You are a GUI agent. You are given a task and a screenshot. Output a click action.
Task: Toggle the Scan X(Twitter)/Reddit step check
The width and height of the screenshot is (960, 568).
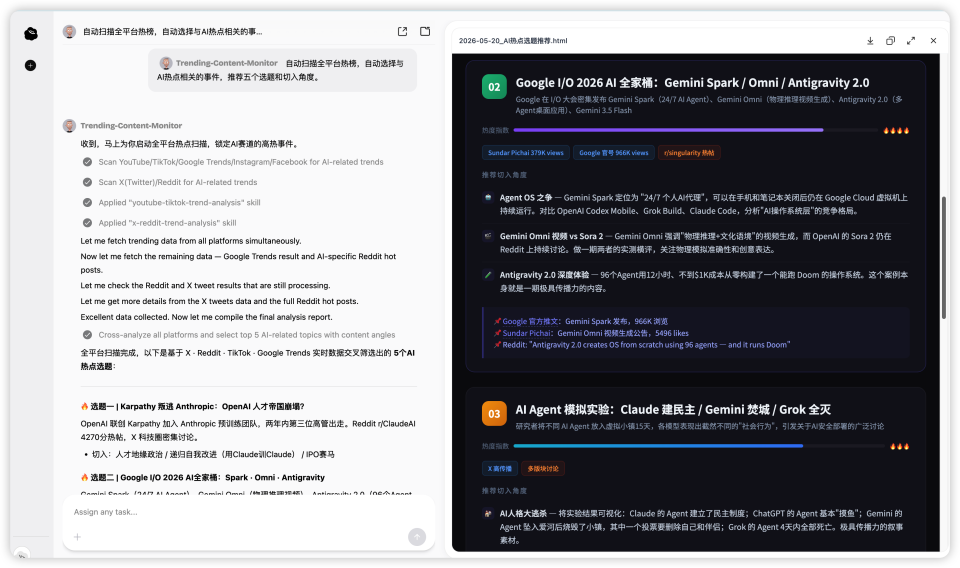(x=88, y=182)
